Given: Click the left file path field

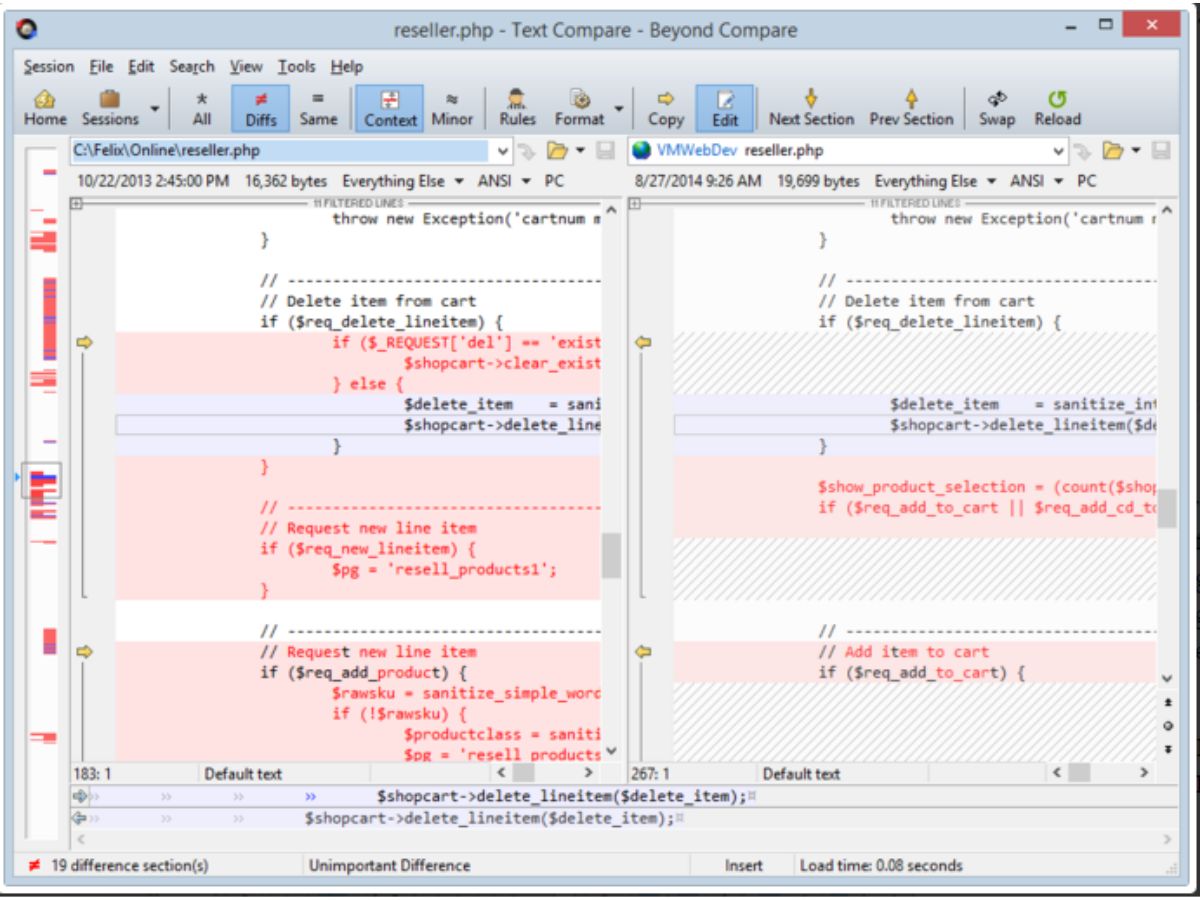Looking at the screenshot, I should click(x=280, y=152).
